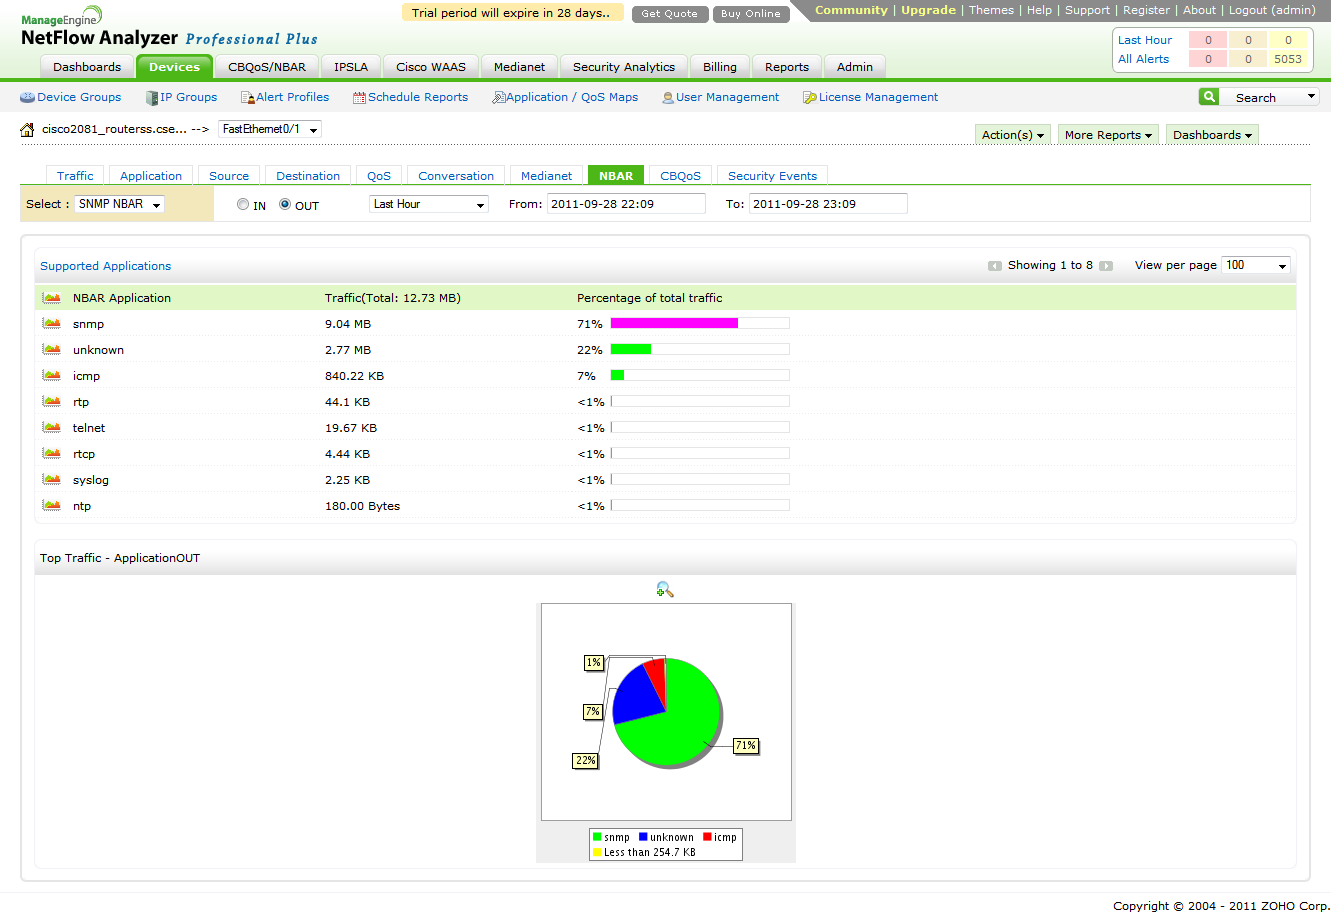This screenshot has width=1331, height=918.
Task: Click the License Management icon
Action: 810,98
